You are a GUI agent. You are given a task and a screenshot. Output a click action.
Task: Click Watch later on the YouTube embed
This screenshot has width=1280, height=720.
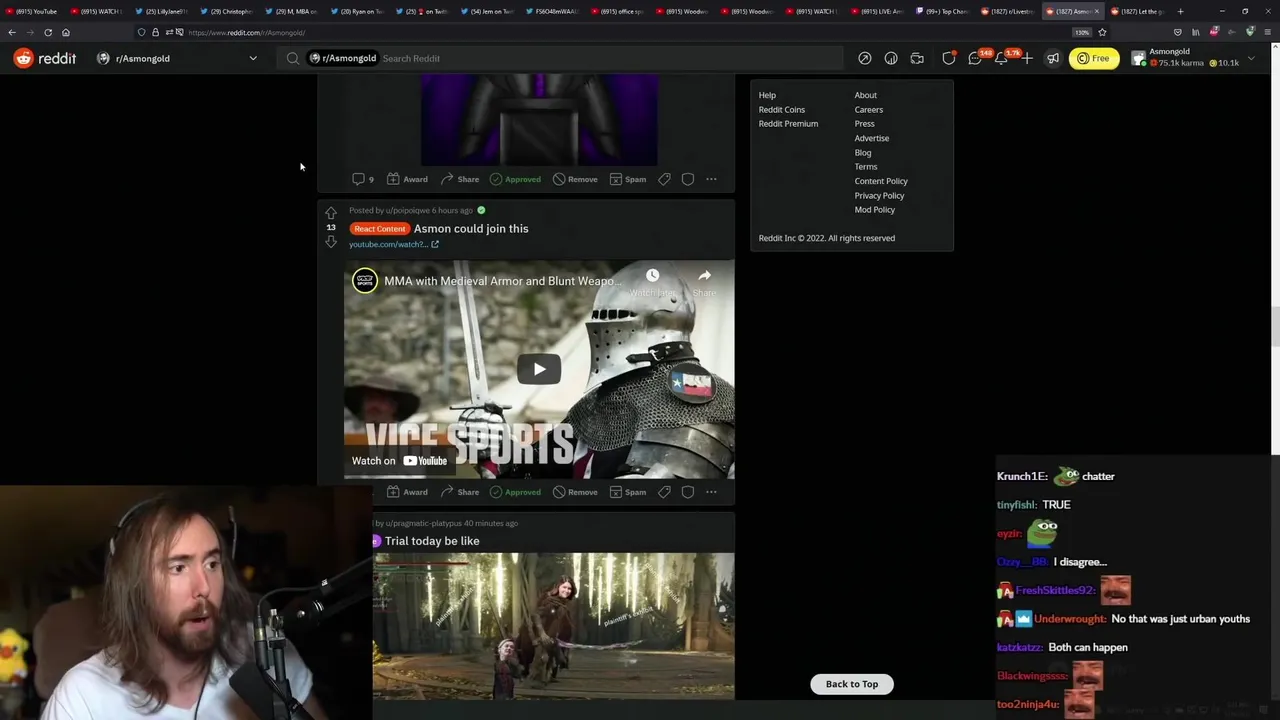pos(652,282)
